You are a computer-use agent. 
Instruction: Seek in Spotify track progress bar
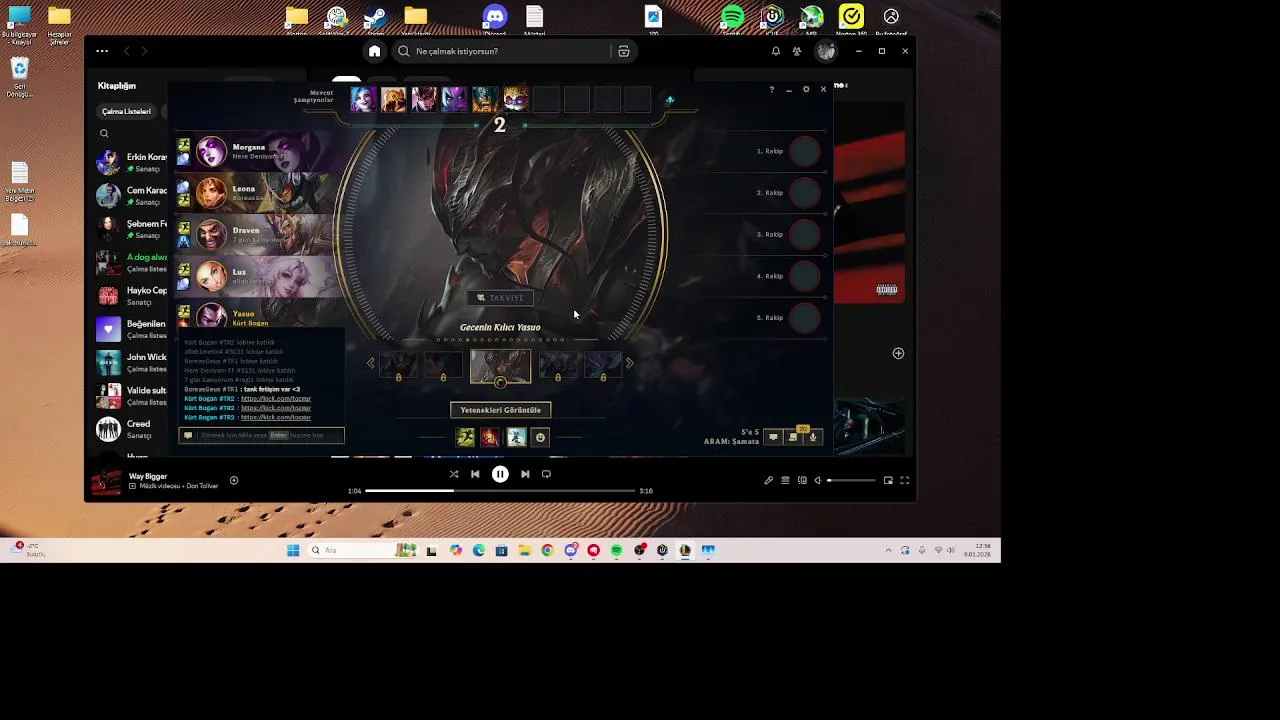point(500,491)
